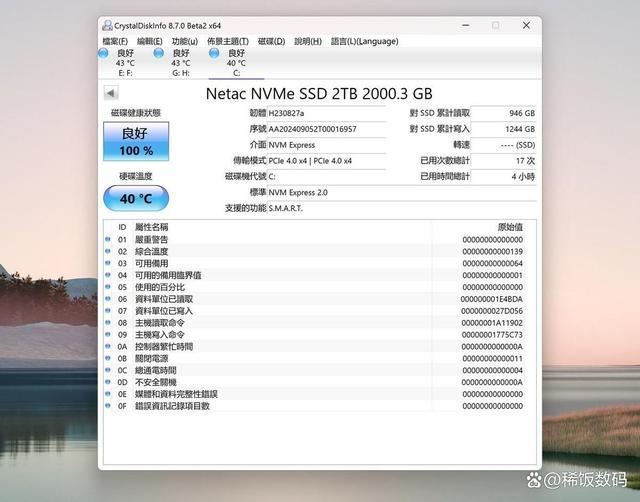Expand the 磁碟(D) menu
The width and height of the screenshot is (640, 502).
(272, 41)
